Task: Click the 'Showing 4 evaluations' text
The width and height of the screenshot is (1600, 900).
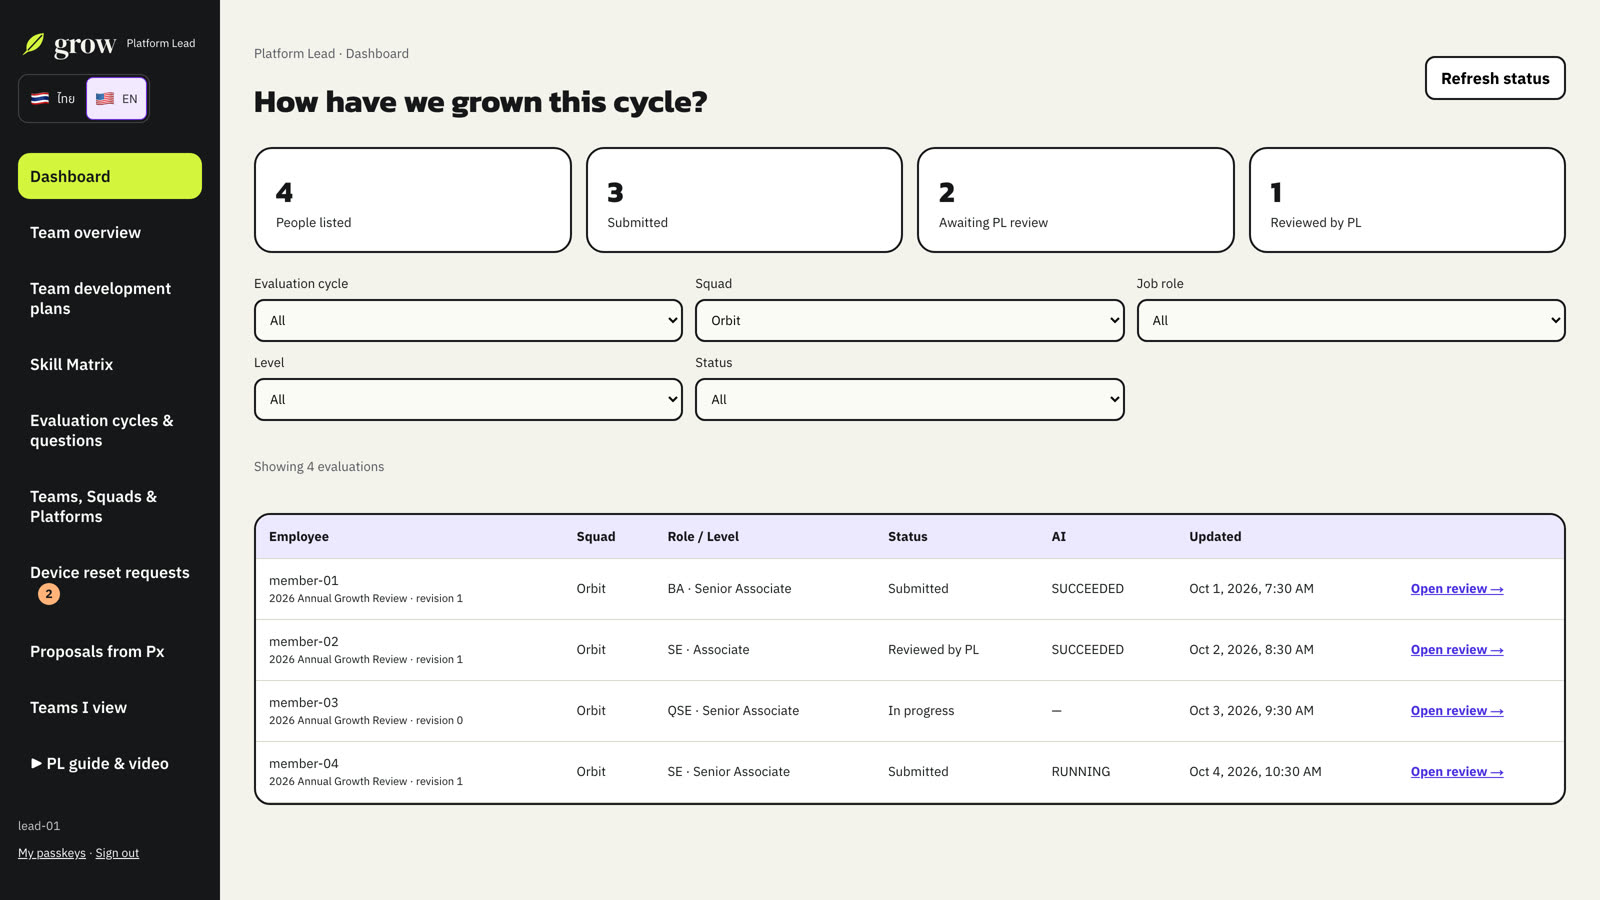Action: coord(319,467)
